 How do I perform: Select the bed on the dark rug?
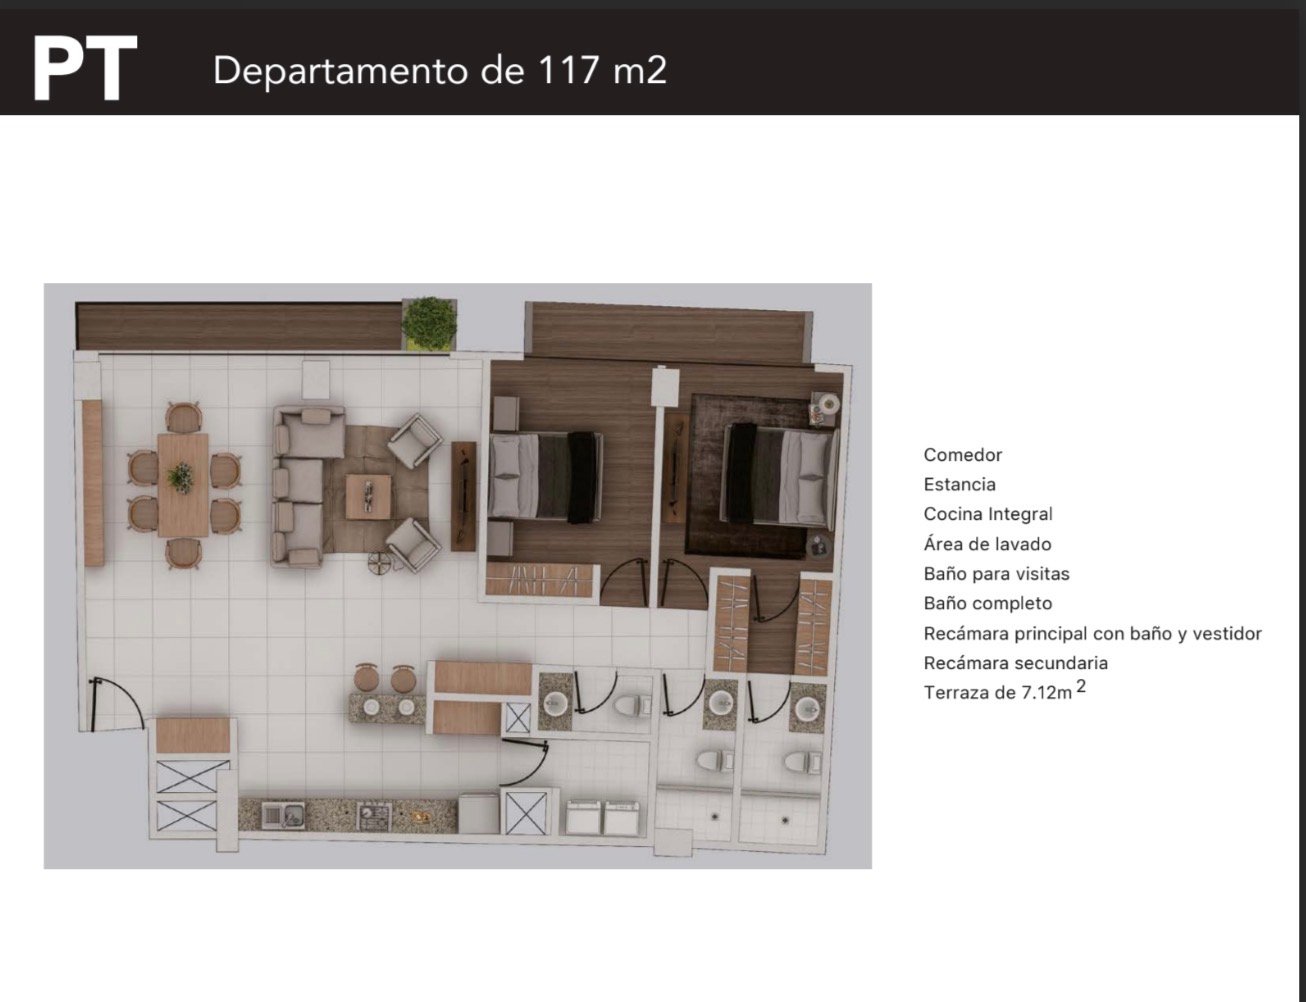click(781, 474)
